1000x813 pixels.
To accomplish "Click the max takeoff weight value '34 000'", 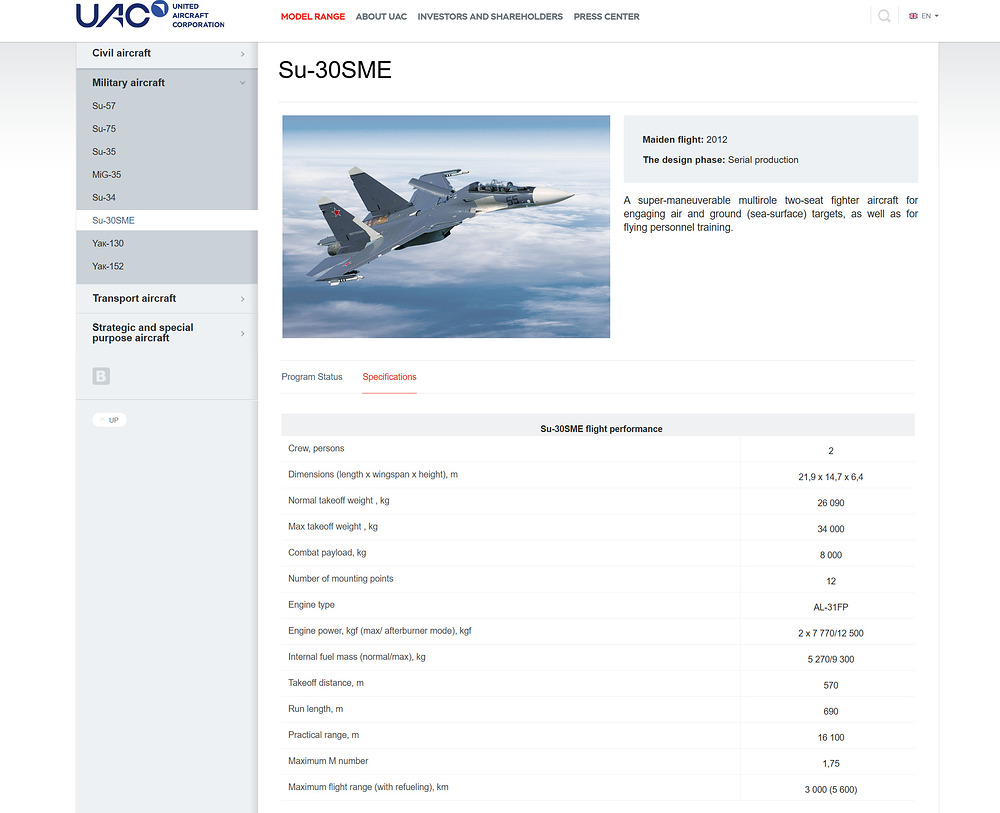I will (830, 529).
